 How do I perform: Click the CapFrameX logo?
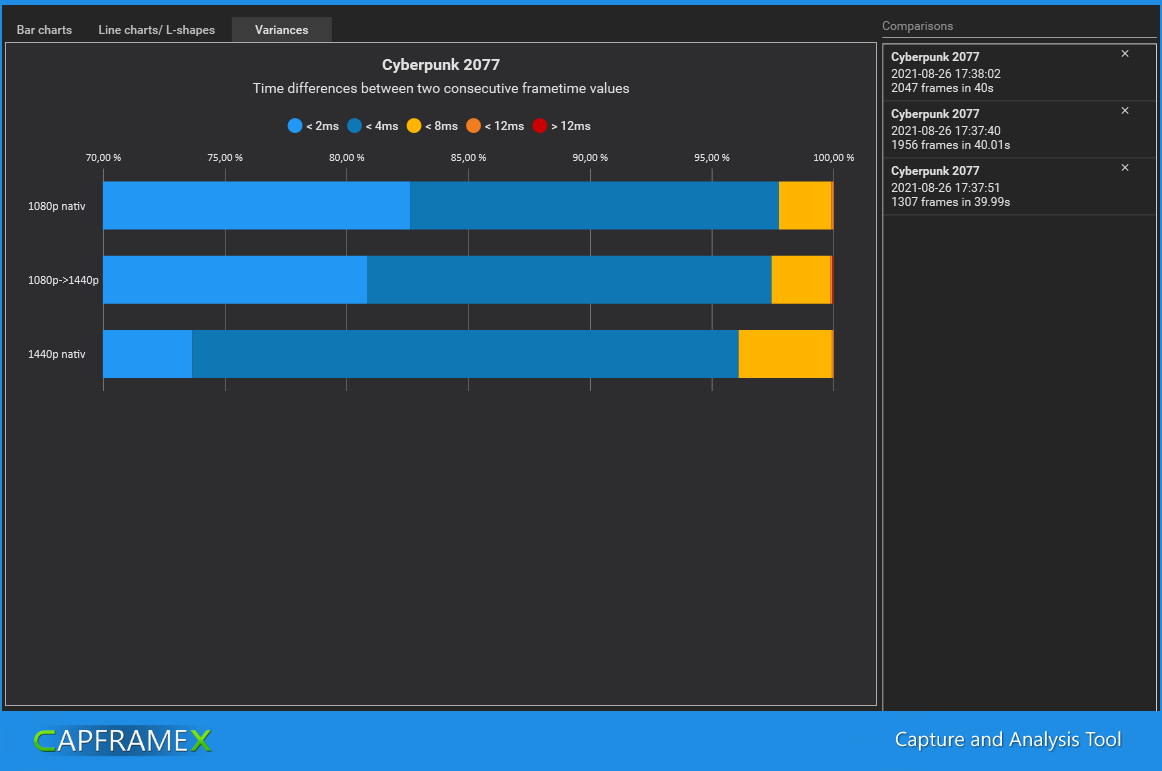[x=123, y=741]
